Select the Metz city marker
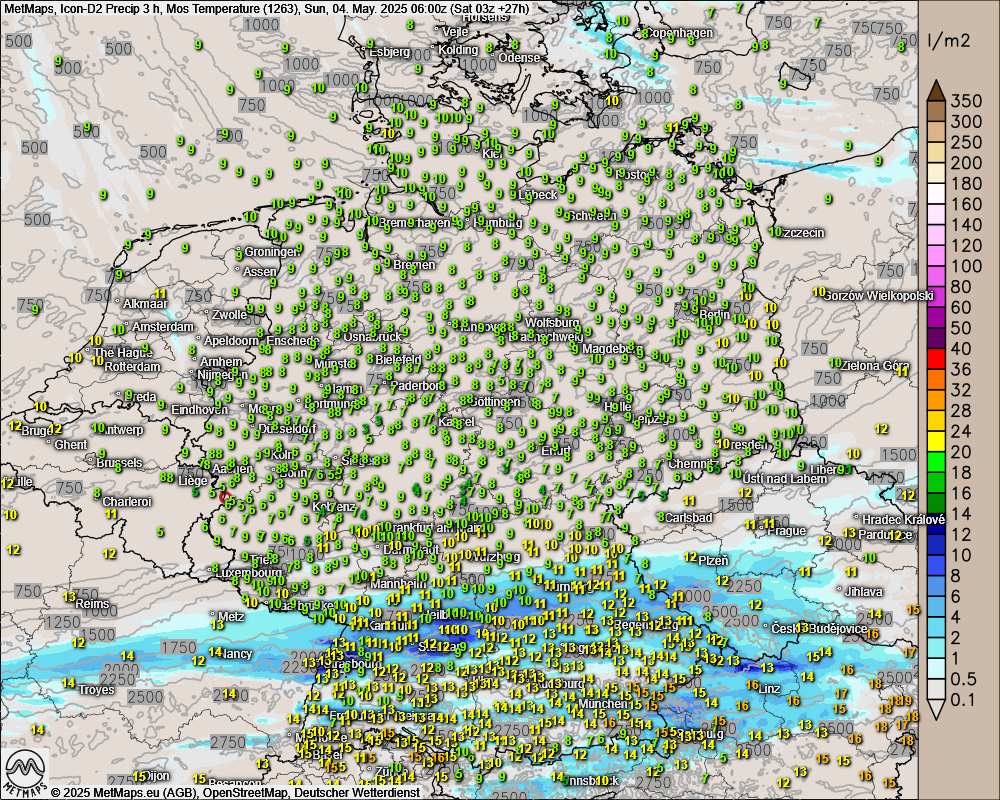The height and width of the screenshot is (800, 1000). point(212,616)
